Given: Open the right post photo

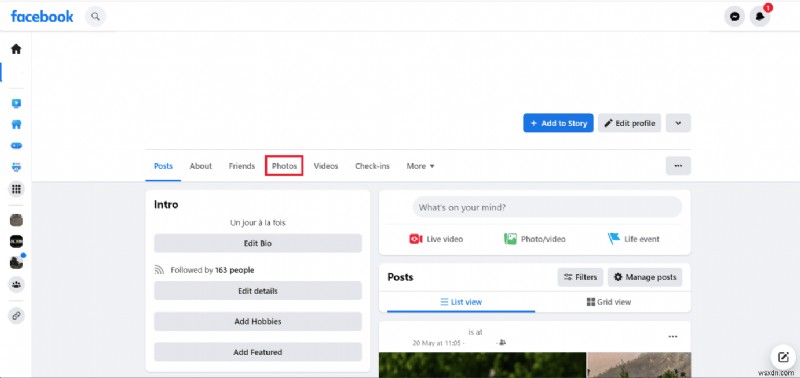Looking at the screenshot, I should tap(639, 364).
